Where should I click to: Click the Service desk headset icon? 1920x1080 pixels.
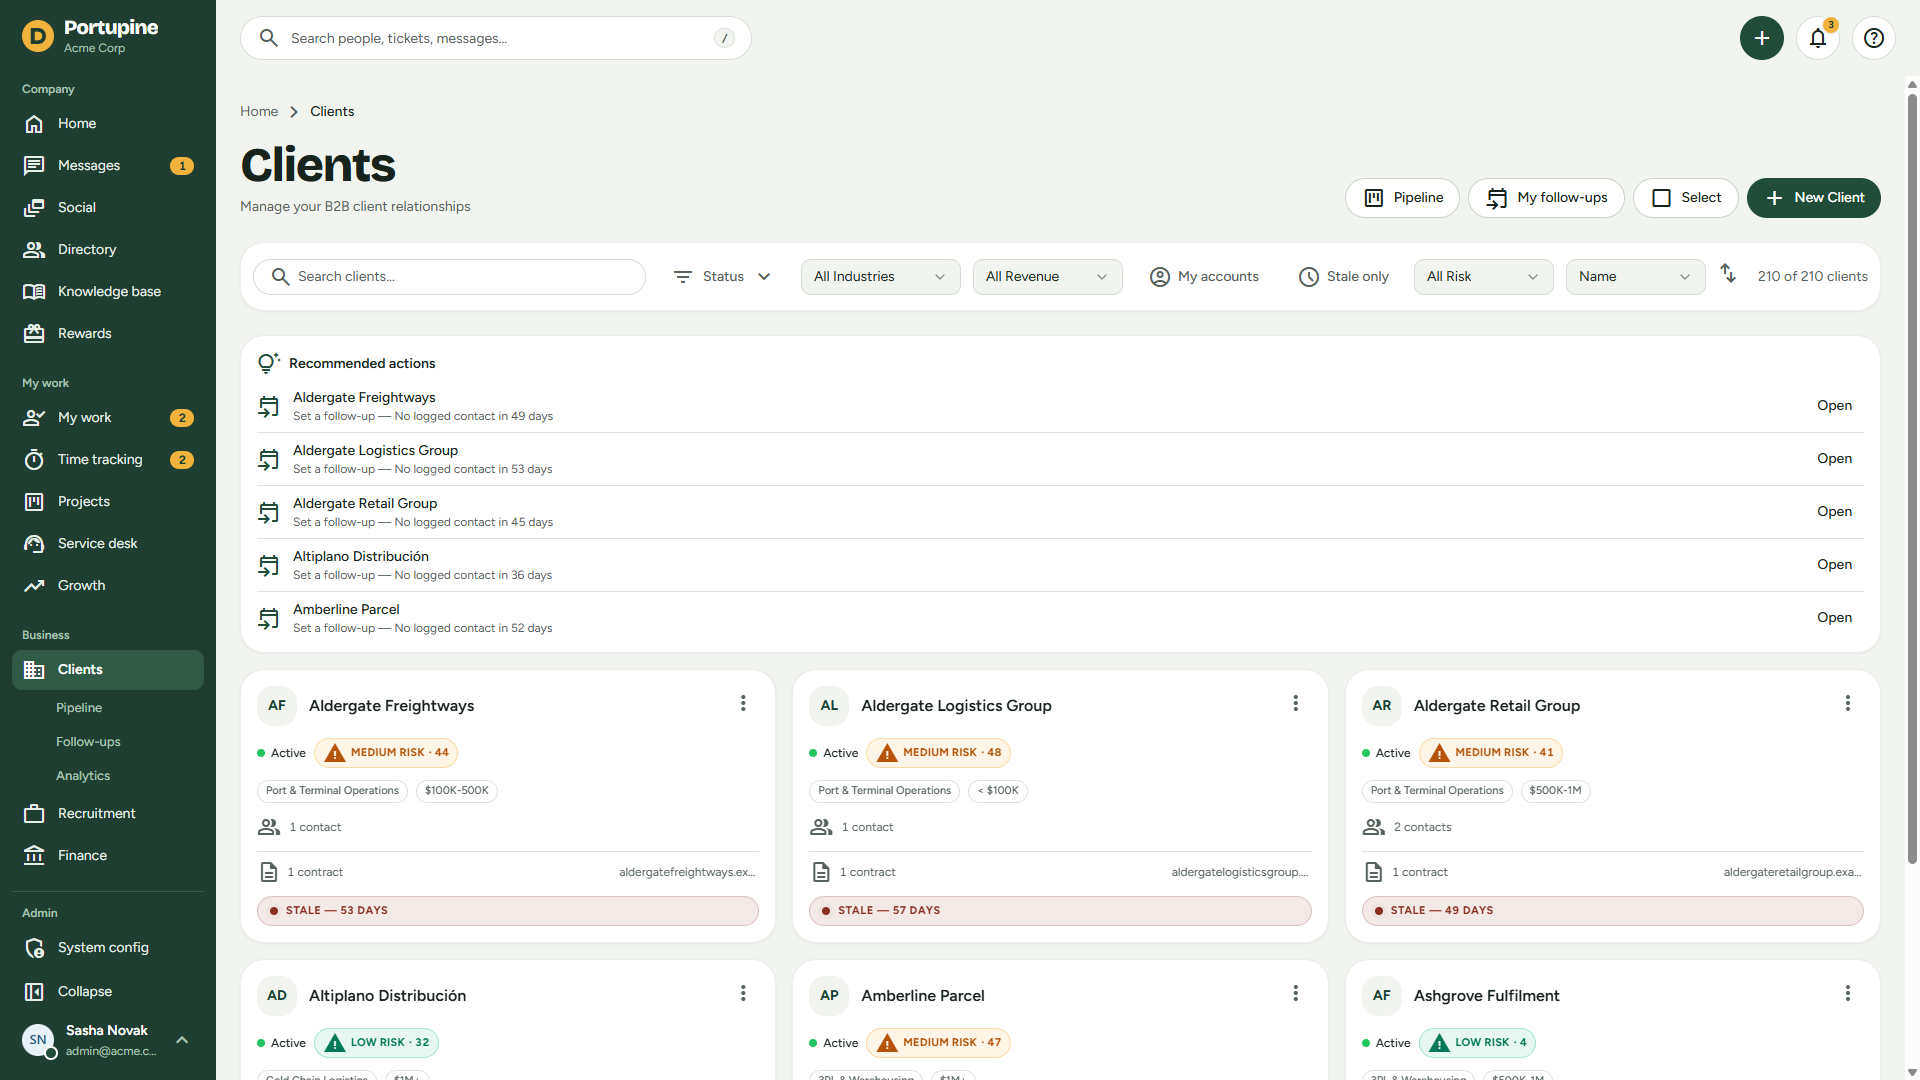34,544
